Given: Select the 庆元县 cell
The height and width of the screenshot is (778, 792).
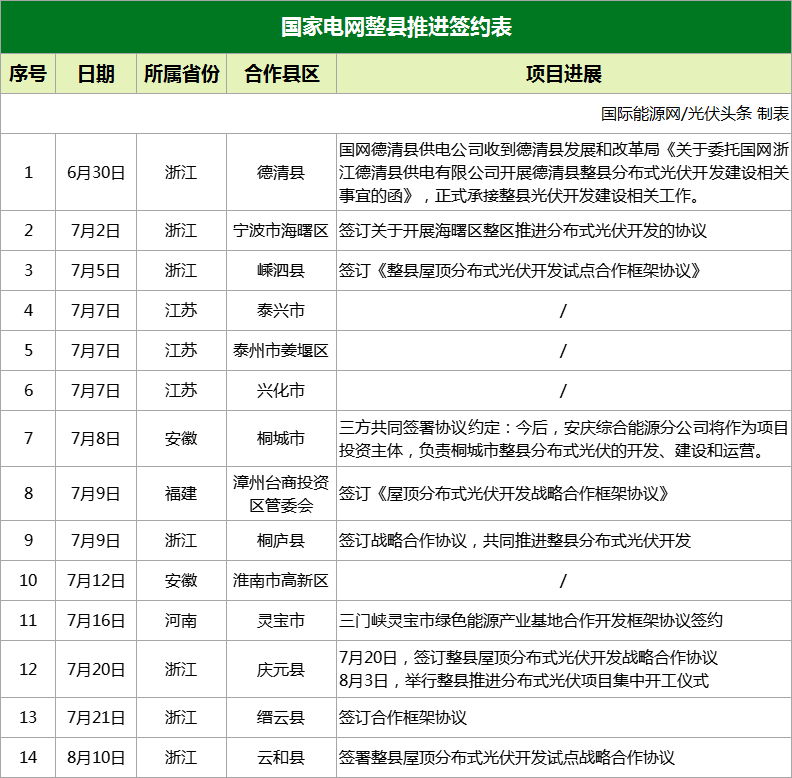Looking at the screenshot, I should click(x=281, y=669).
